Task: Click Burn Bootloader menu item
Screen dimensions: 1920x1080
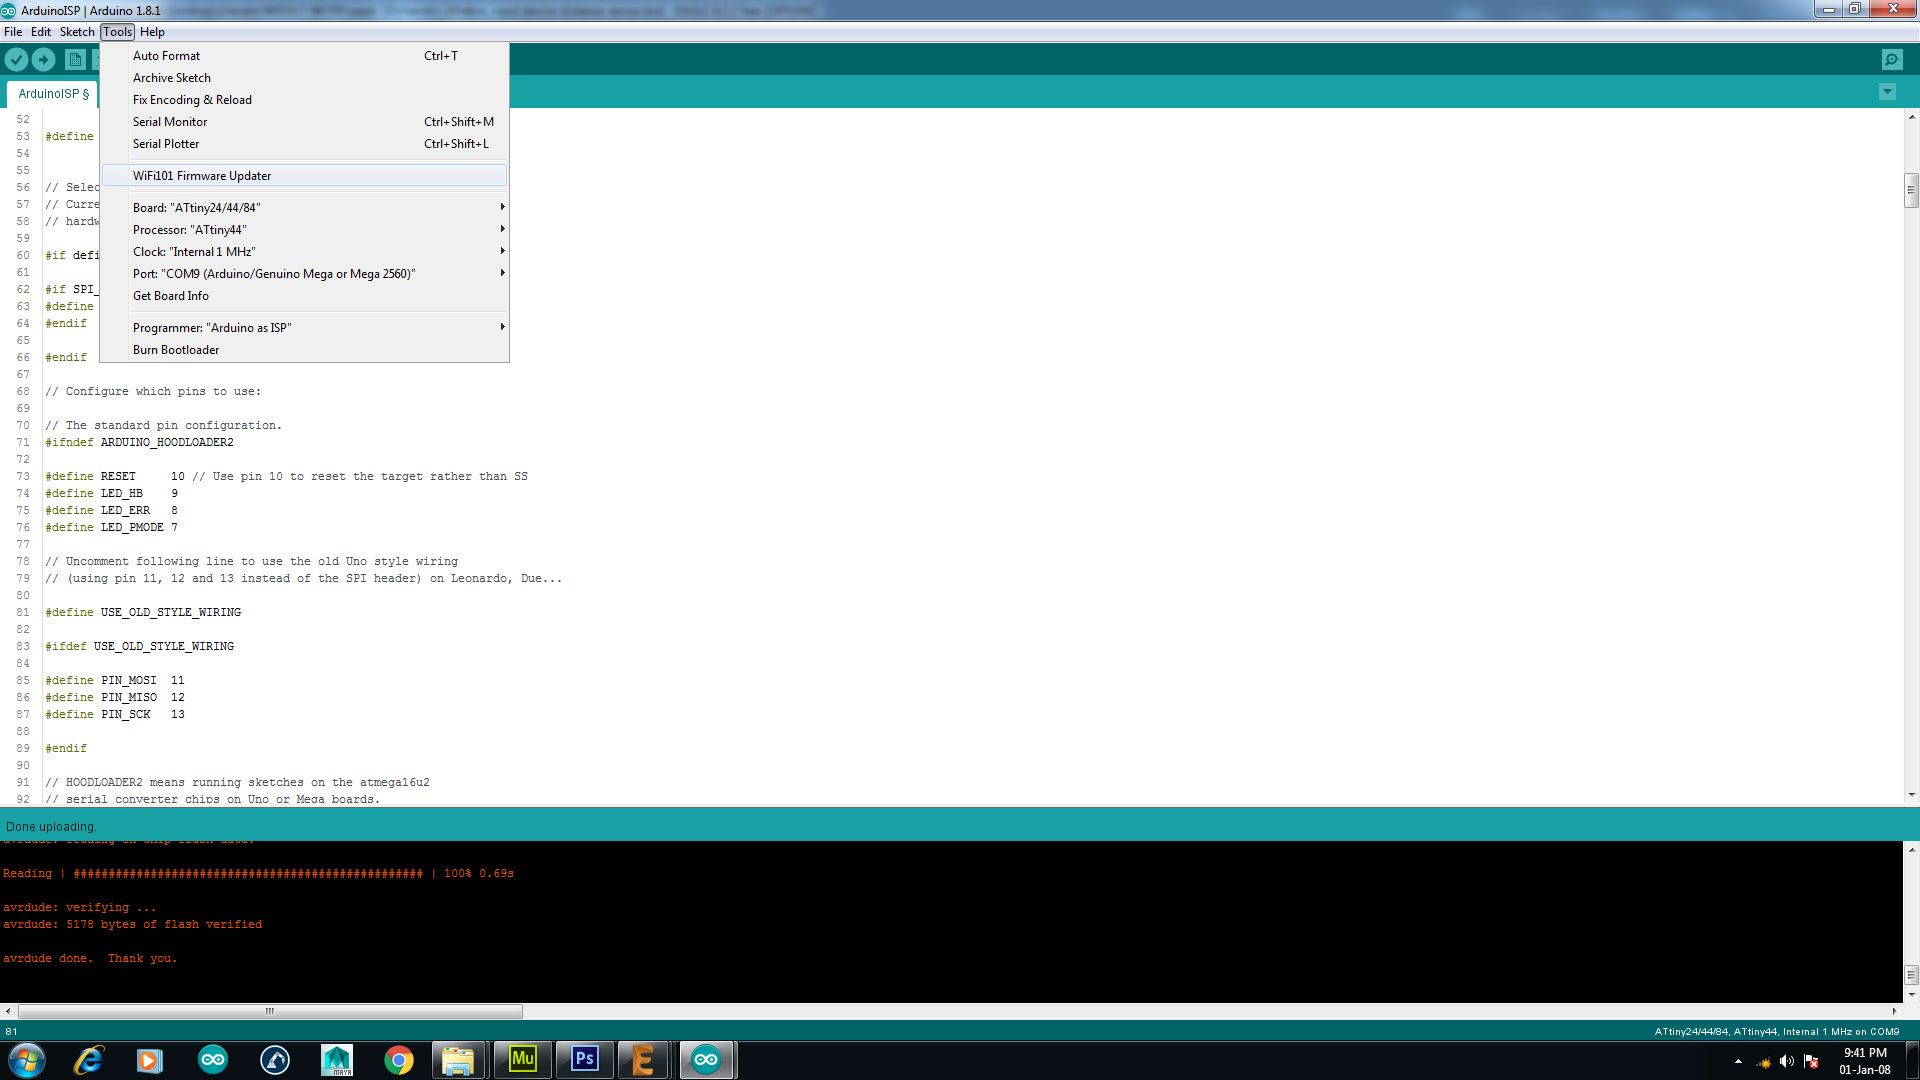Action: (305, 350)
